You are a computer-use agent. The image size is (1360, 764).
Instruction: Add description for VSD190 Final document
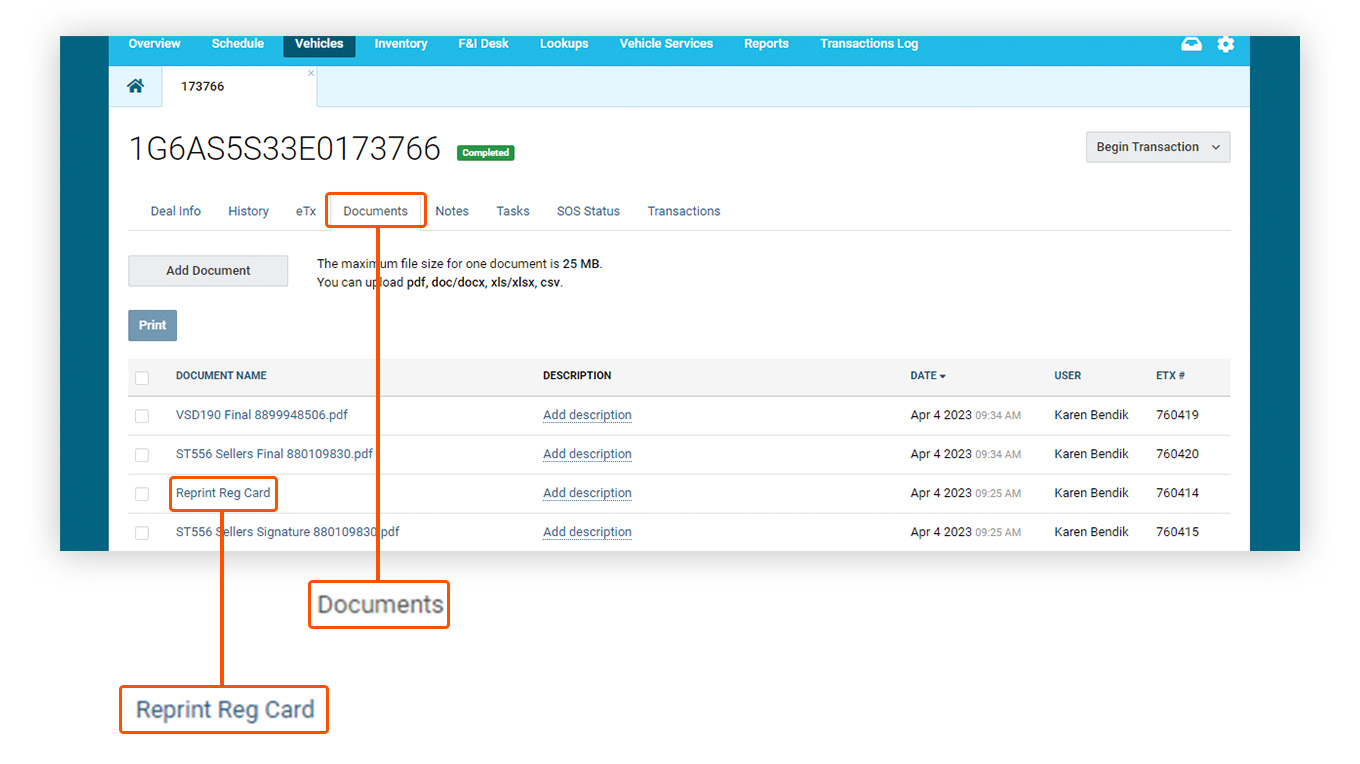(x=587, y=415)
